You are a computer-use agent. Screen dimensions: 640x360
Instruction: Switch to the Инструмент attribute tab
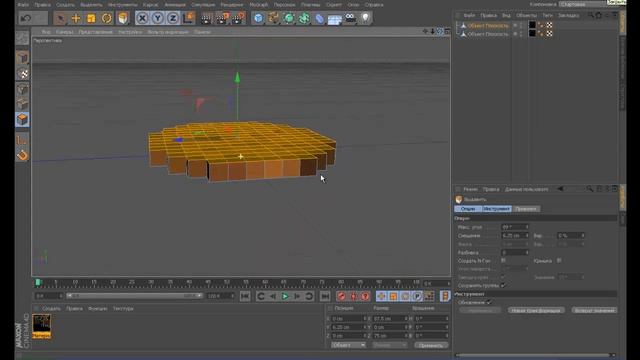(x=496, y=209)
